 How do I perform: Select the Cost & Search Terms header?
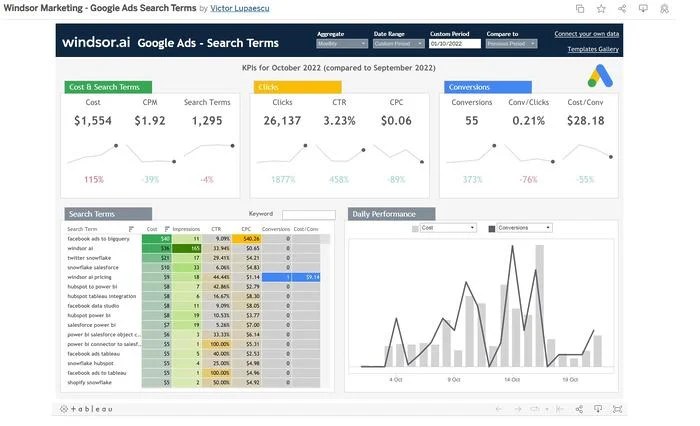[108, 87]
